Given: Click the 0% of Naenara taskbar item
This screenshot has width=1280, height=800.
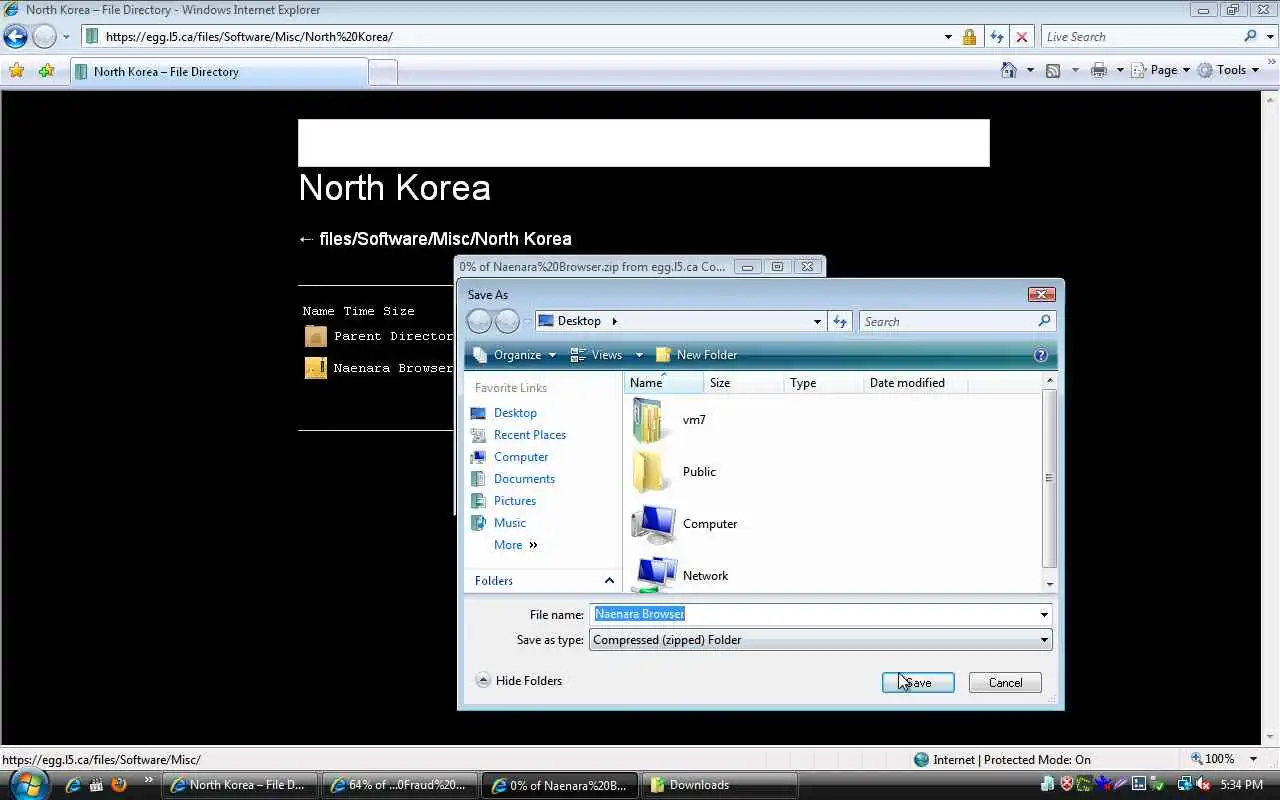Looking at the screenshot, I should [x=561, y=785].
